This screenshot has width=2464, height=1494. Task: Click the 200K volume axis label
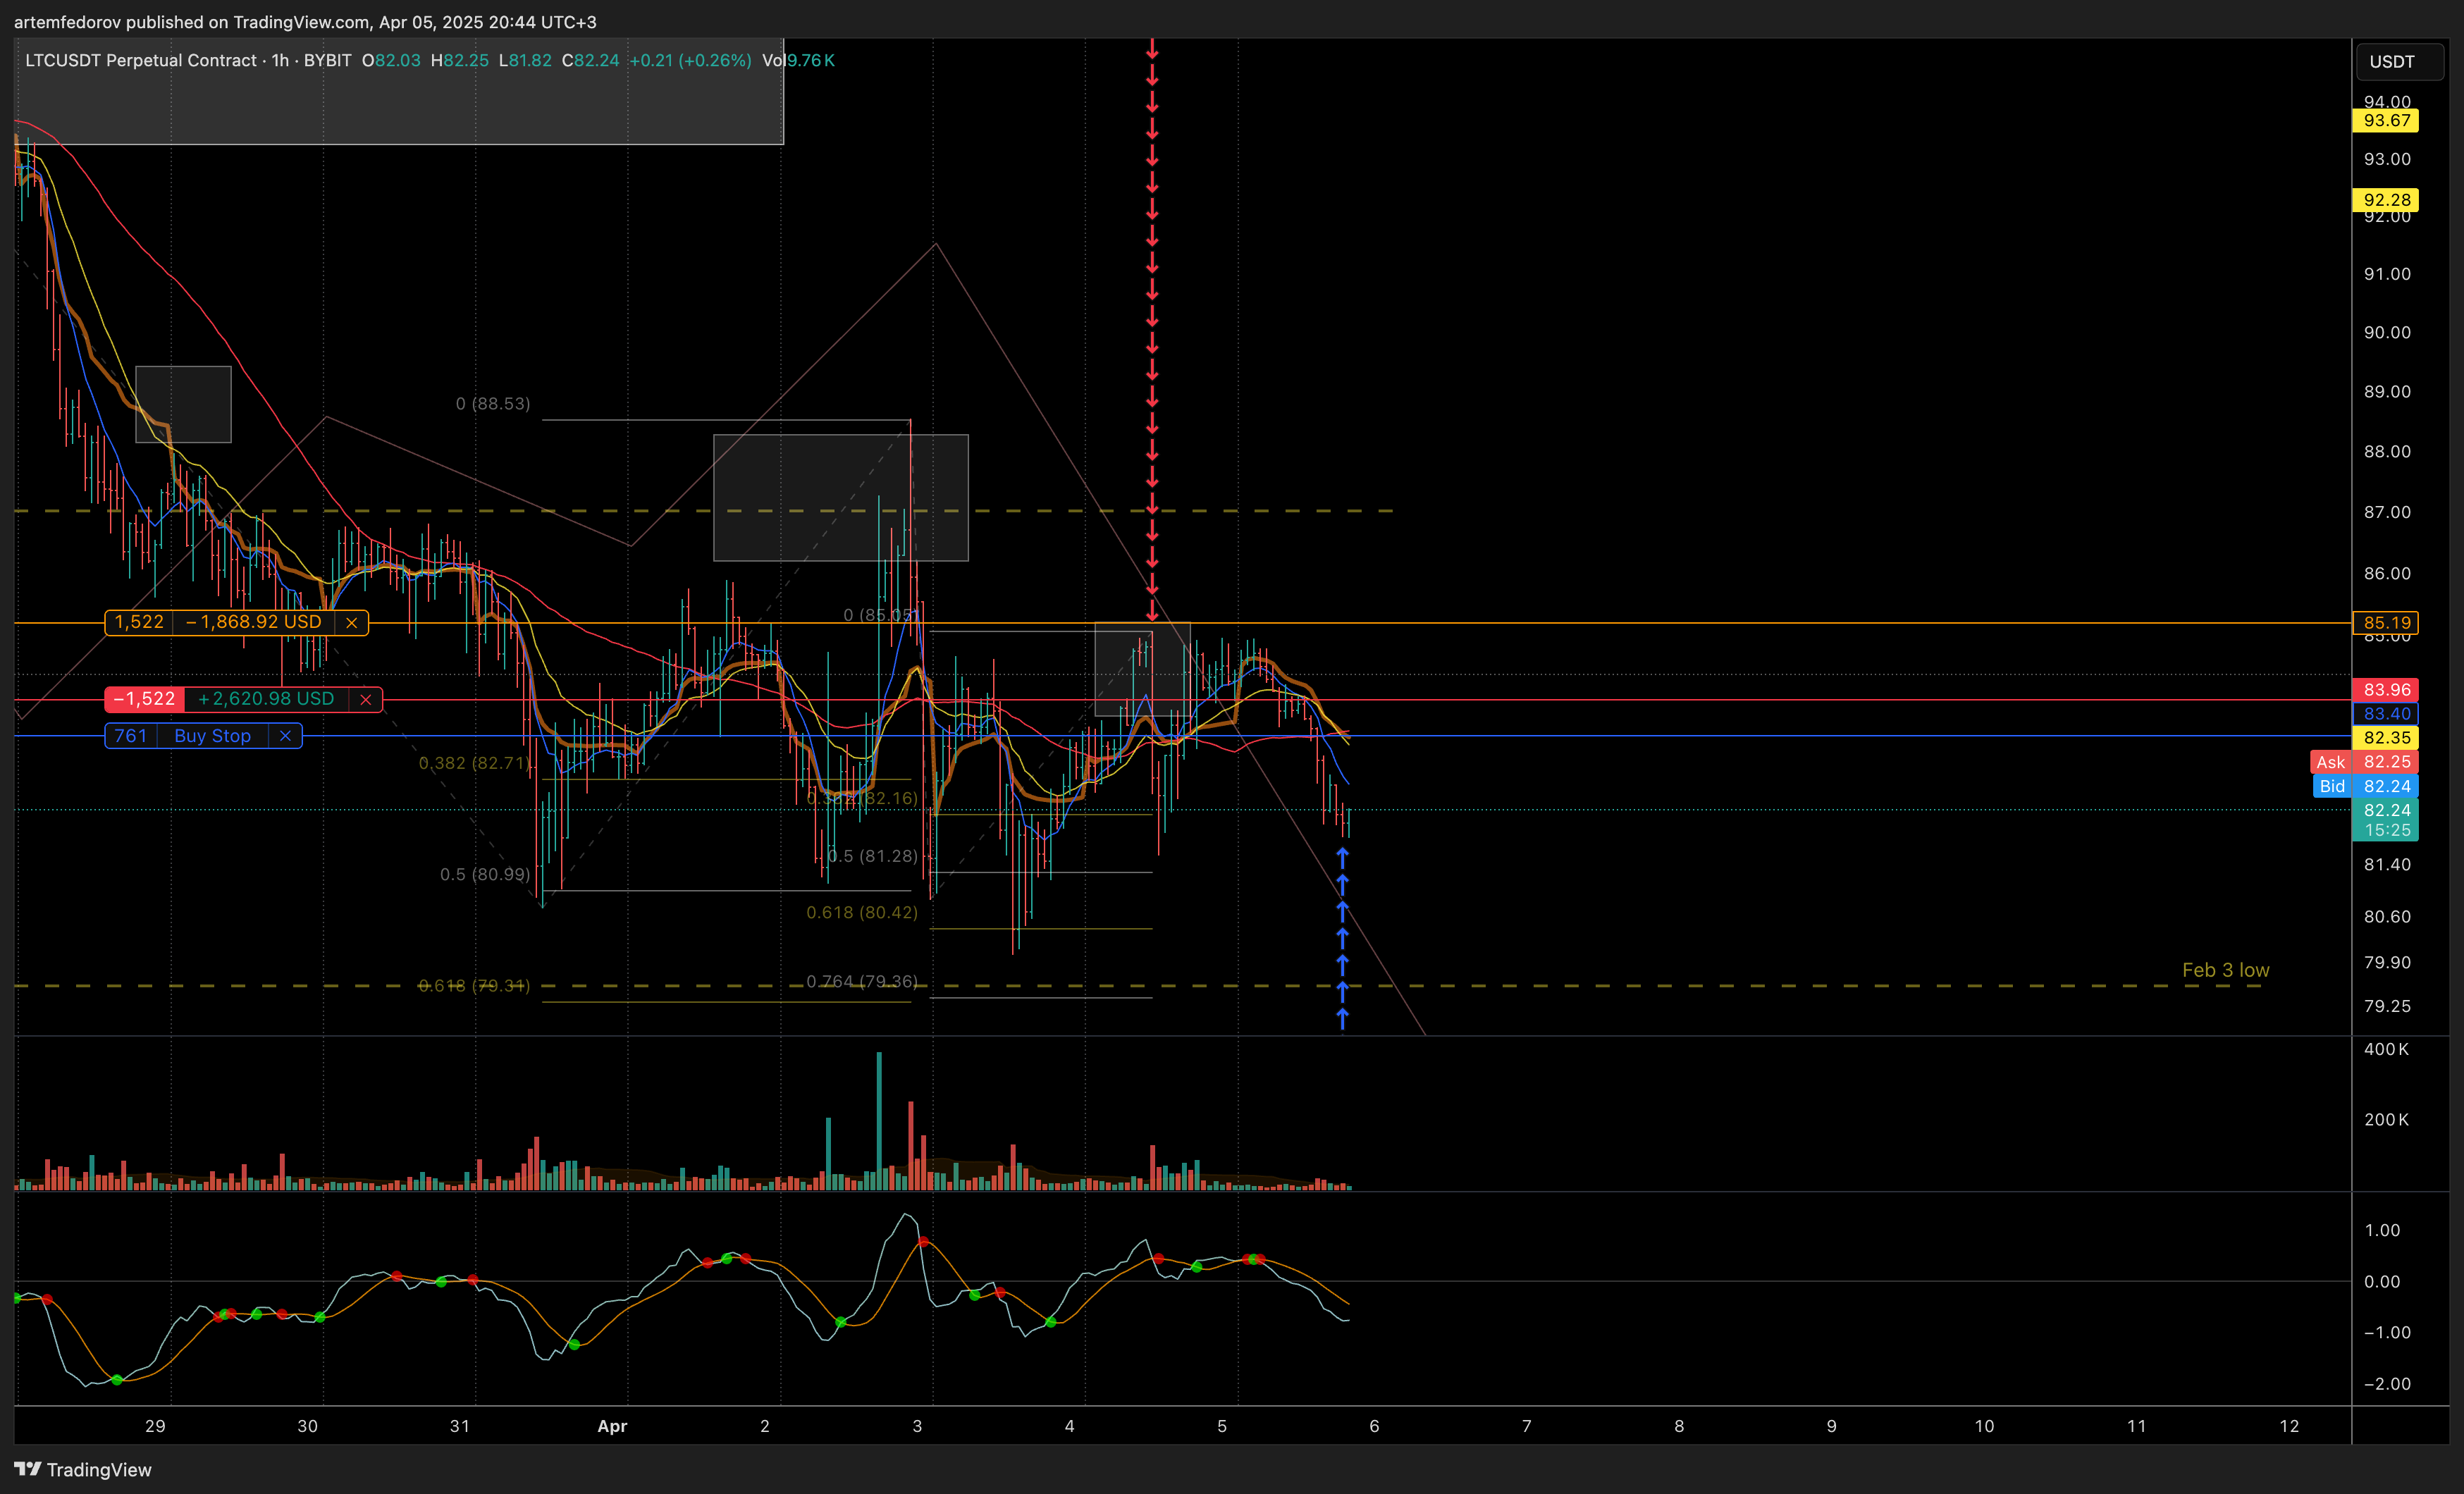pyautogui.click(x=2386, y=1120)
